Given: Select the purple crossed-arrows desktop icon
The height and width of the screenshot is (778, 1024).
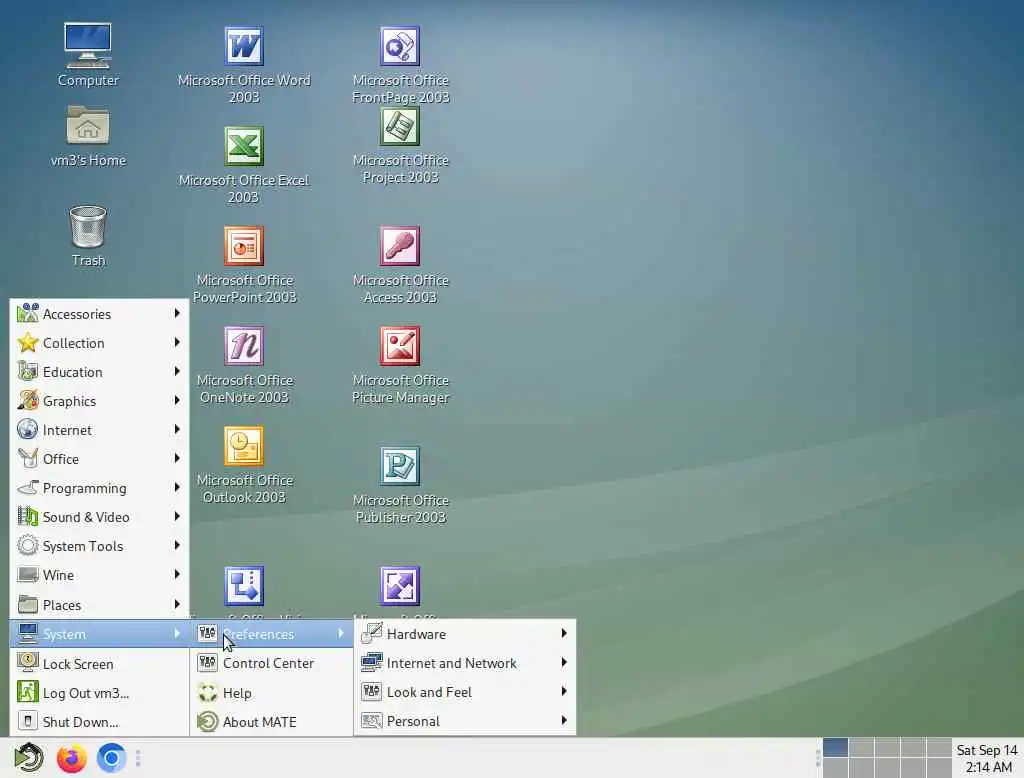Looking at the screenshot, I should (400, 586).
